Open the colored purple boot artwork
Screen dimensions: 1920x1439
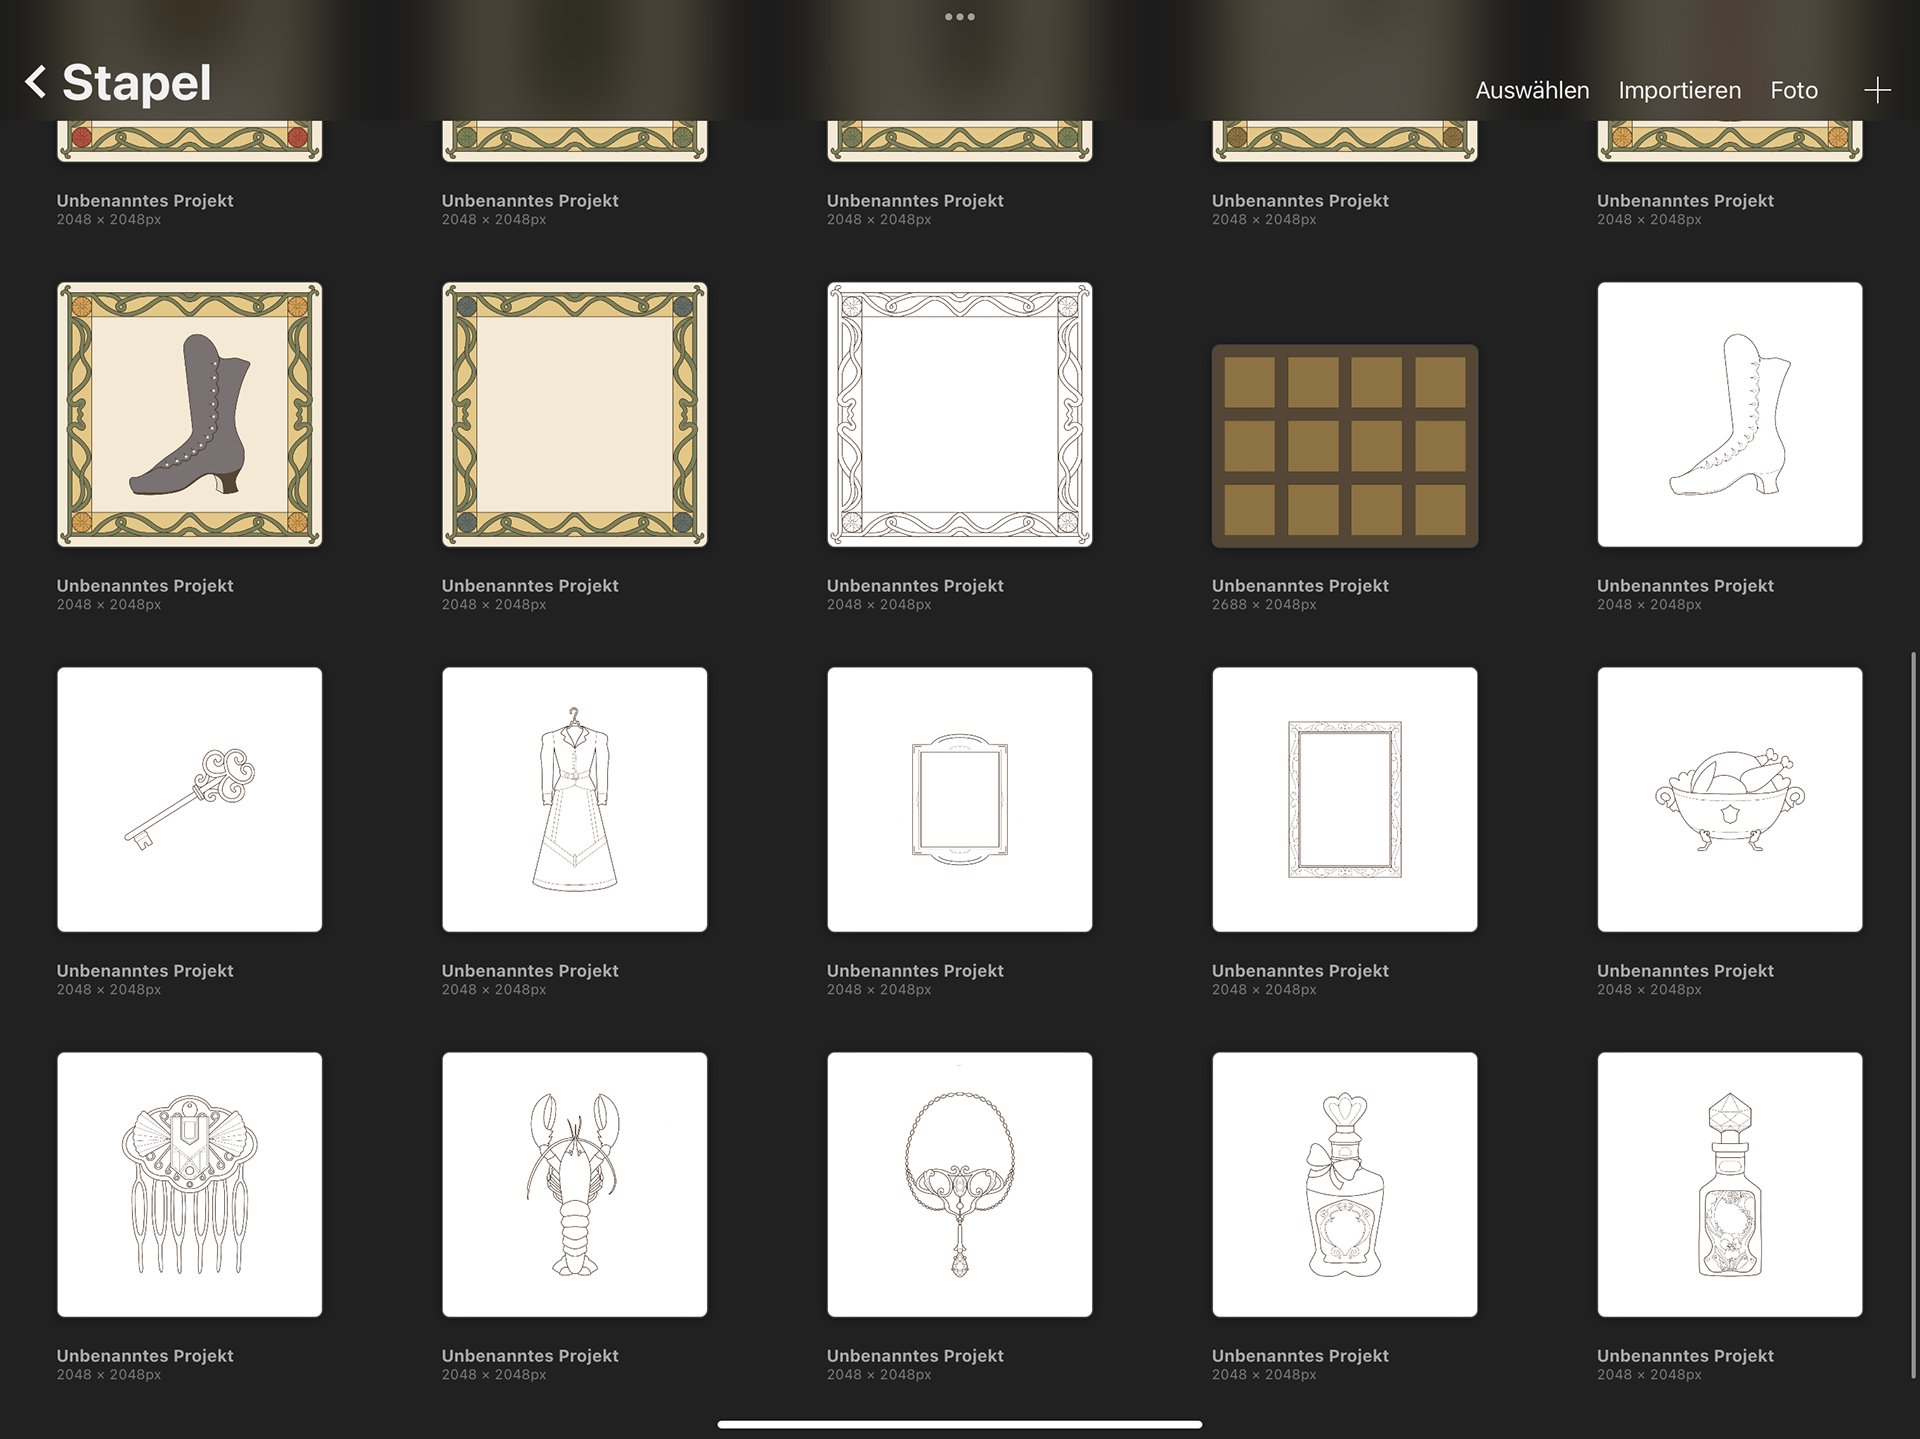click(x=190, y=414)
